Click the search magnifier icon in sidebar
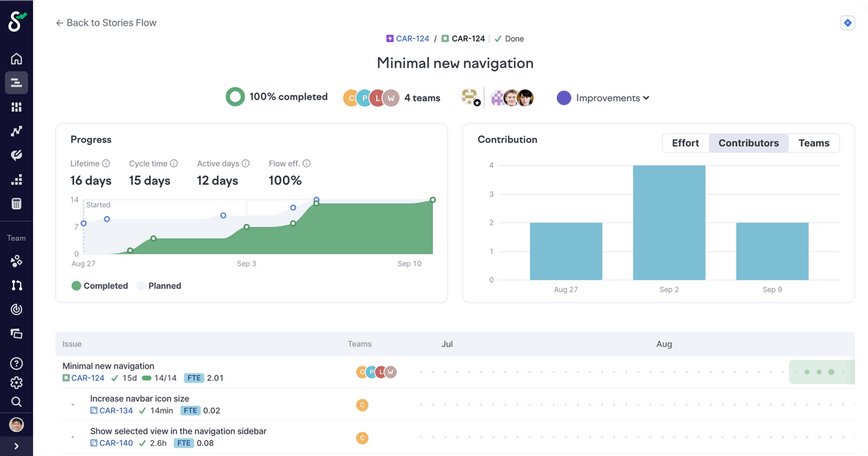 (x=16, y=402)
